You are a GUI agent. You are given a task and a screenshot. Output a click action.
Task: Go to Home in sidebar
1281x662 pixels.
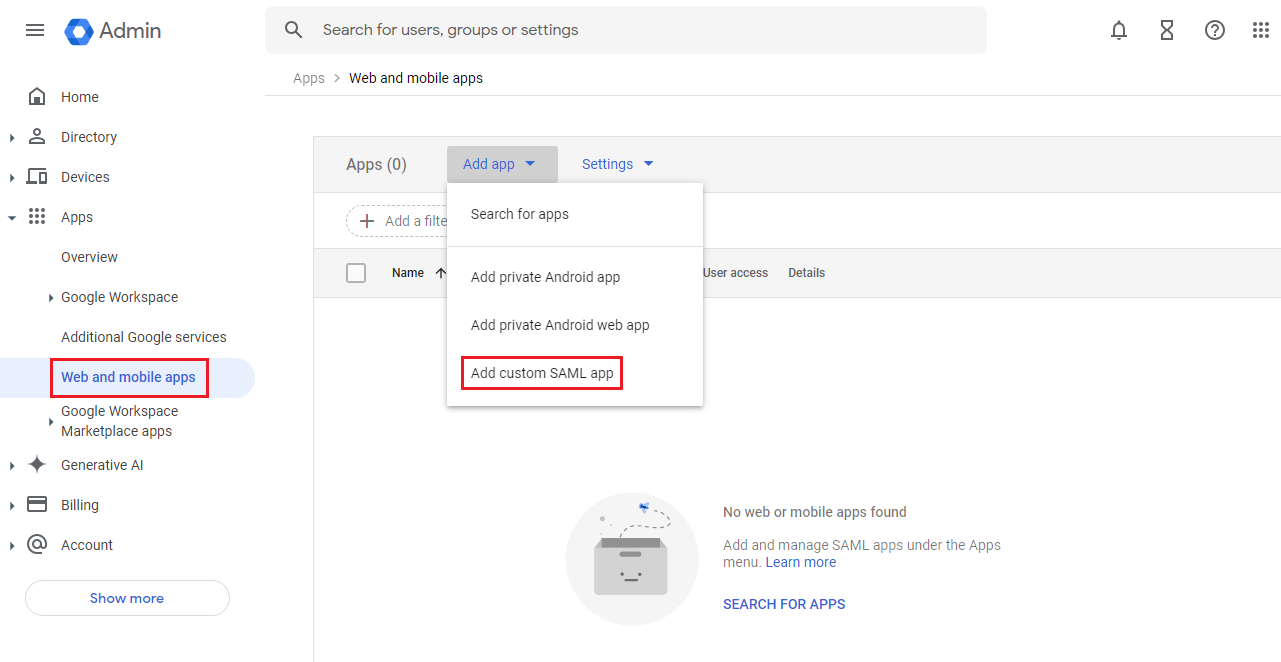(x=80, y=97)
